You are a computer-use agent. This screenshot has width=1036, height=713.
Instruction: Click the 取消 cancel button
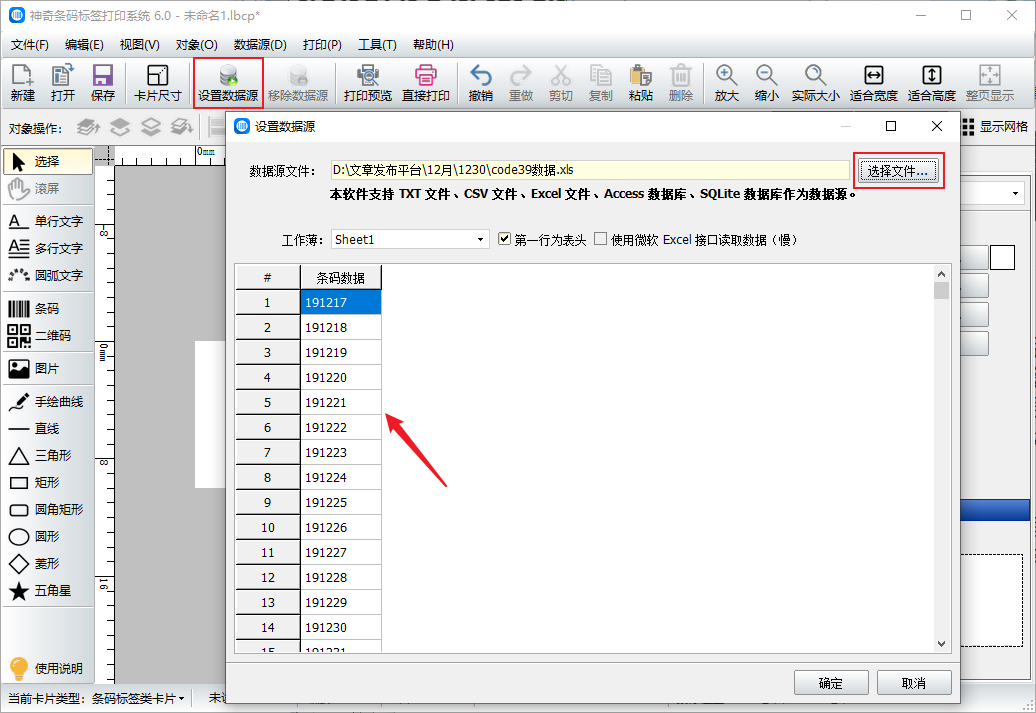[914, 683]
